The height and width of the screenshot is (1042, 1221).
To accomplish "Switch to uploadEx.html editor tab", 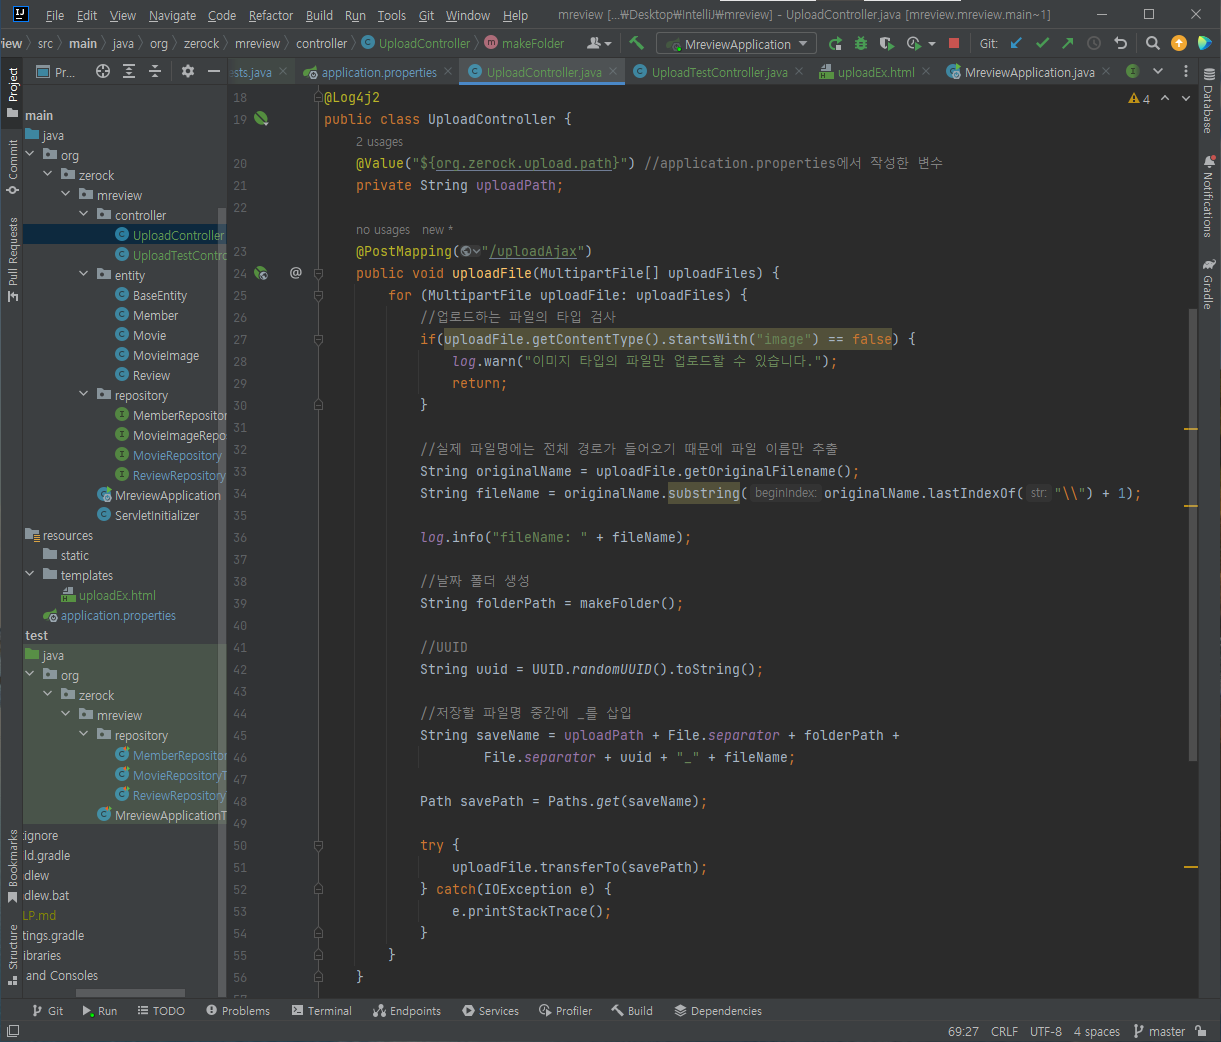I will point(876,72).
